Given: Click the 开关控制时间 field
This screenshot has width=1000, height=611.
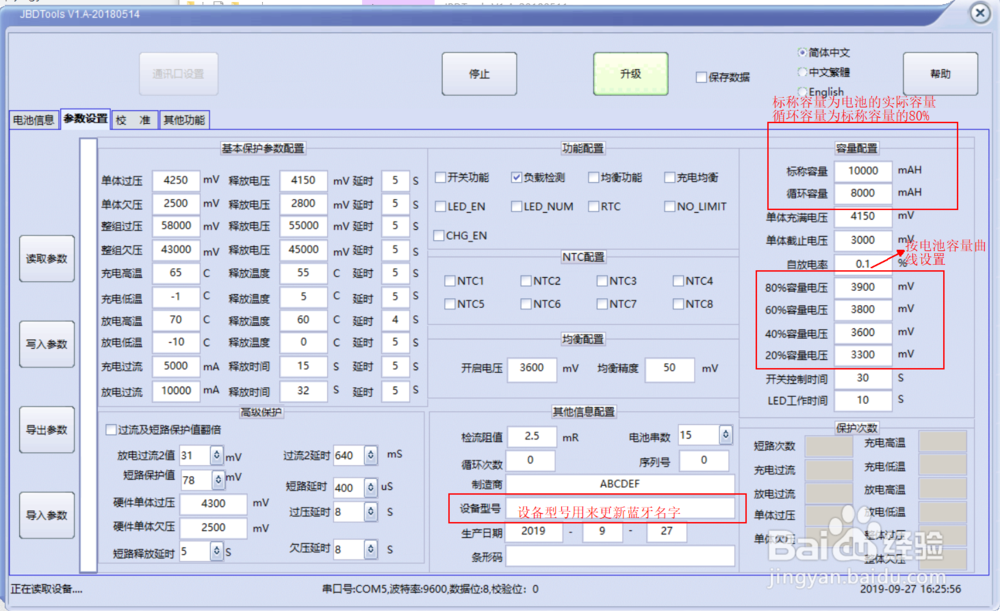Looking at the screenshot, I should 863,378.
